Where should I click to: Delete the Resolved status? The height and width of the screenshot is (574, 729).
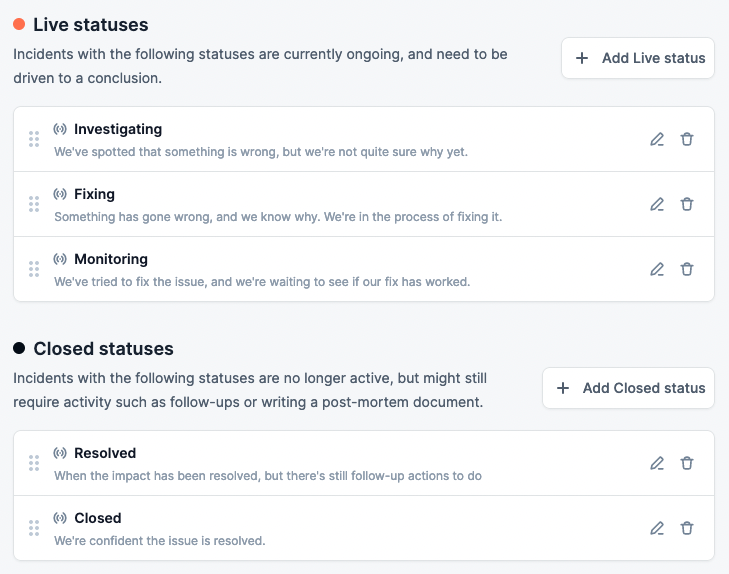(687, 463)
